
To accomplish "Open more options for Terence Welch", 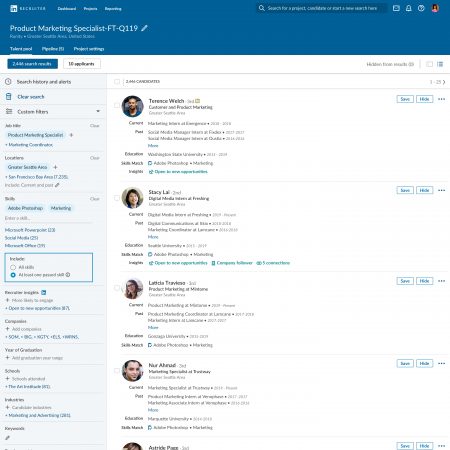I will pyautogui.click(x=441, y=99).
